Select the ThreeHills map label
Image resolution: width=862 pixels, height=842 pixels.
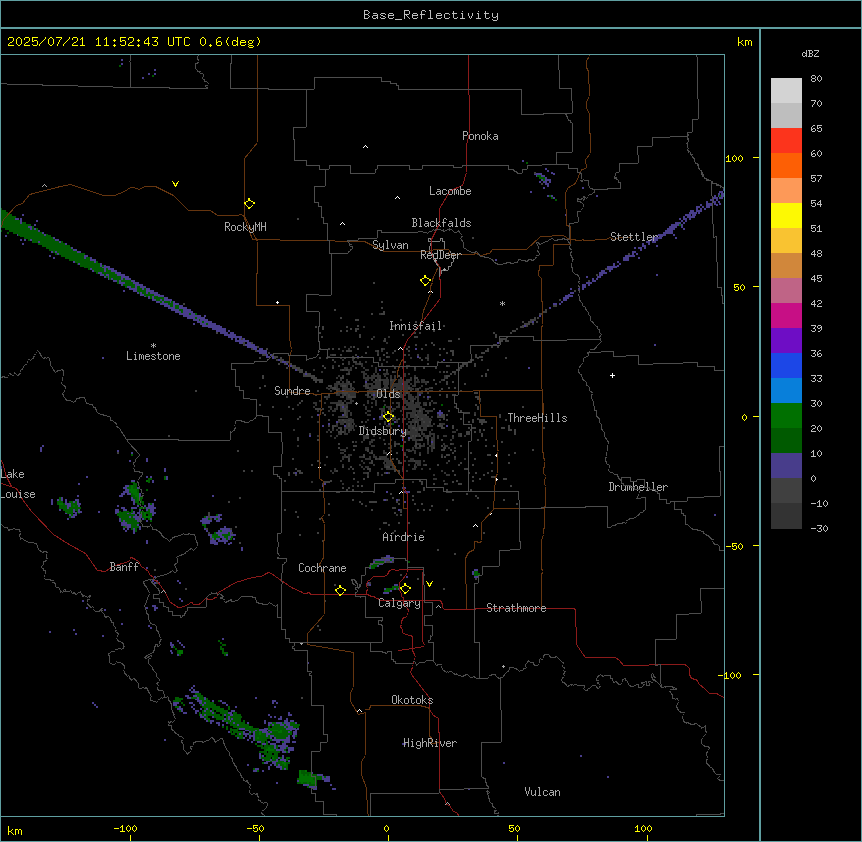pos(537,418)
